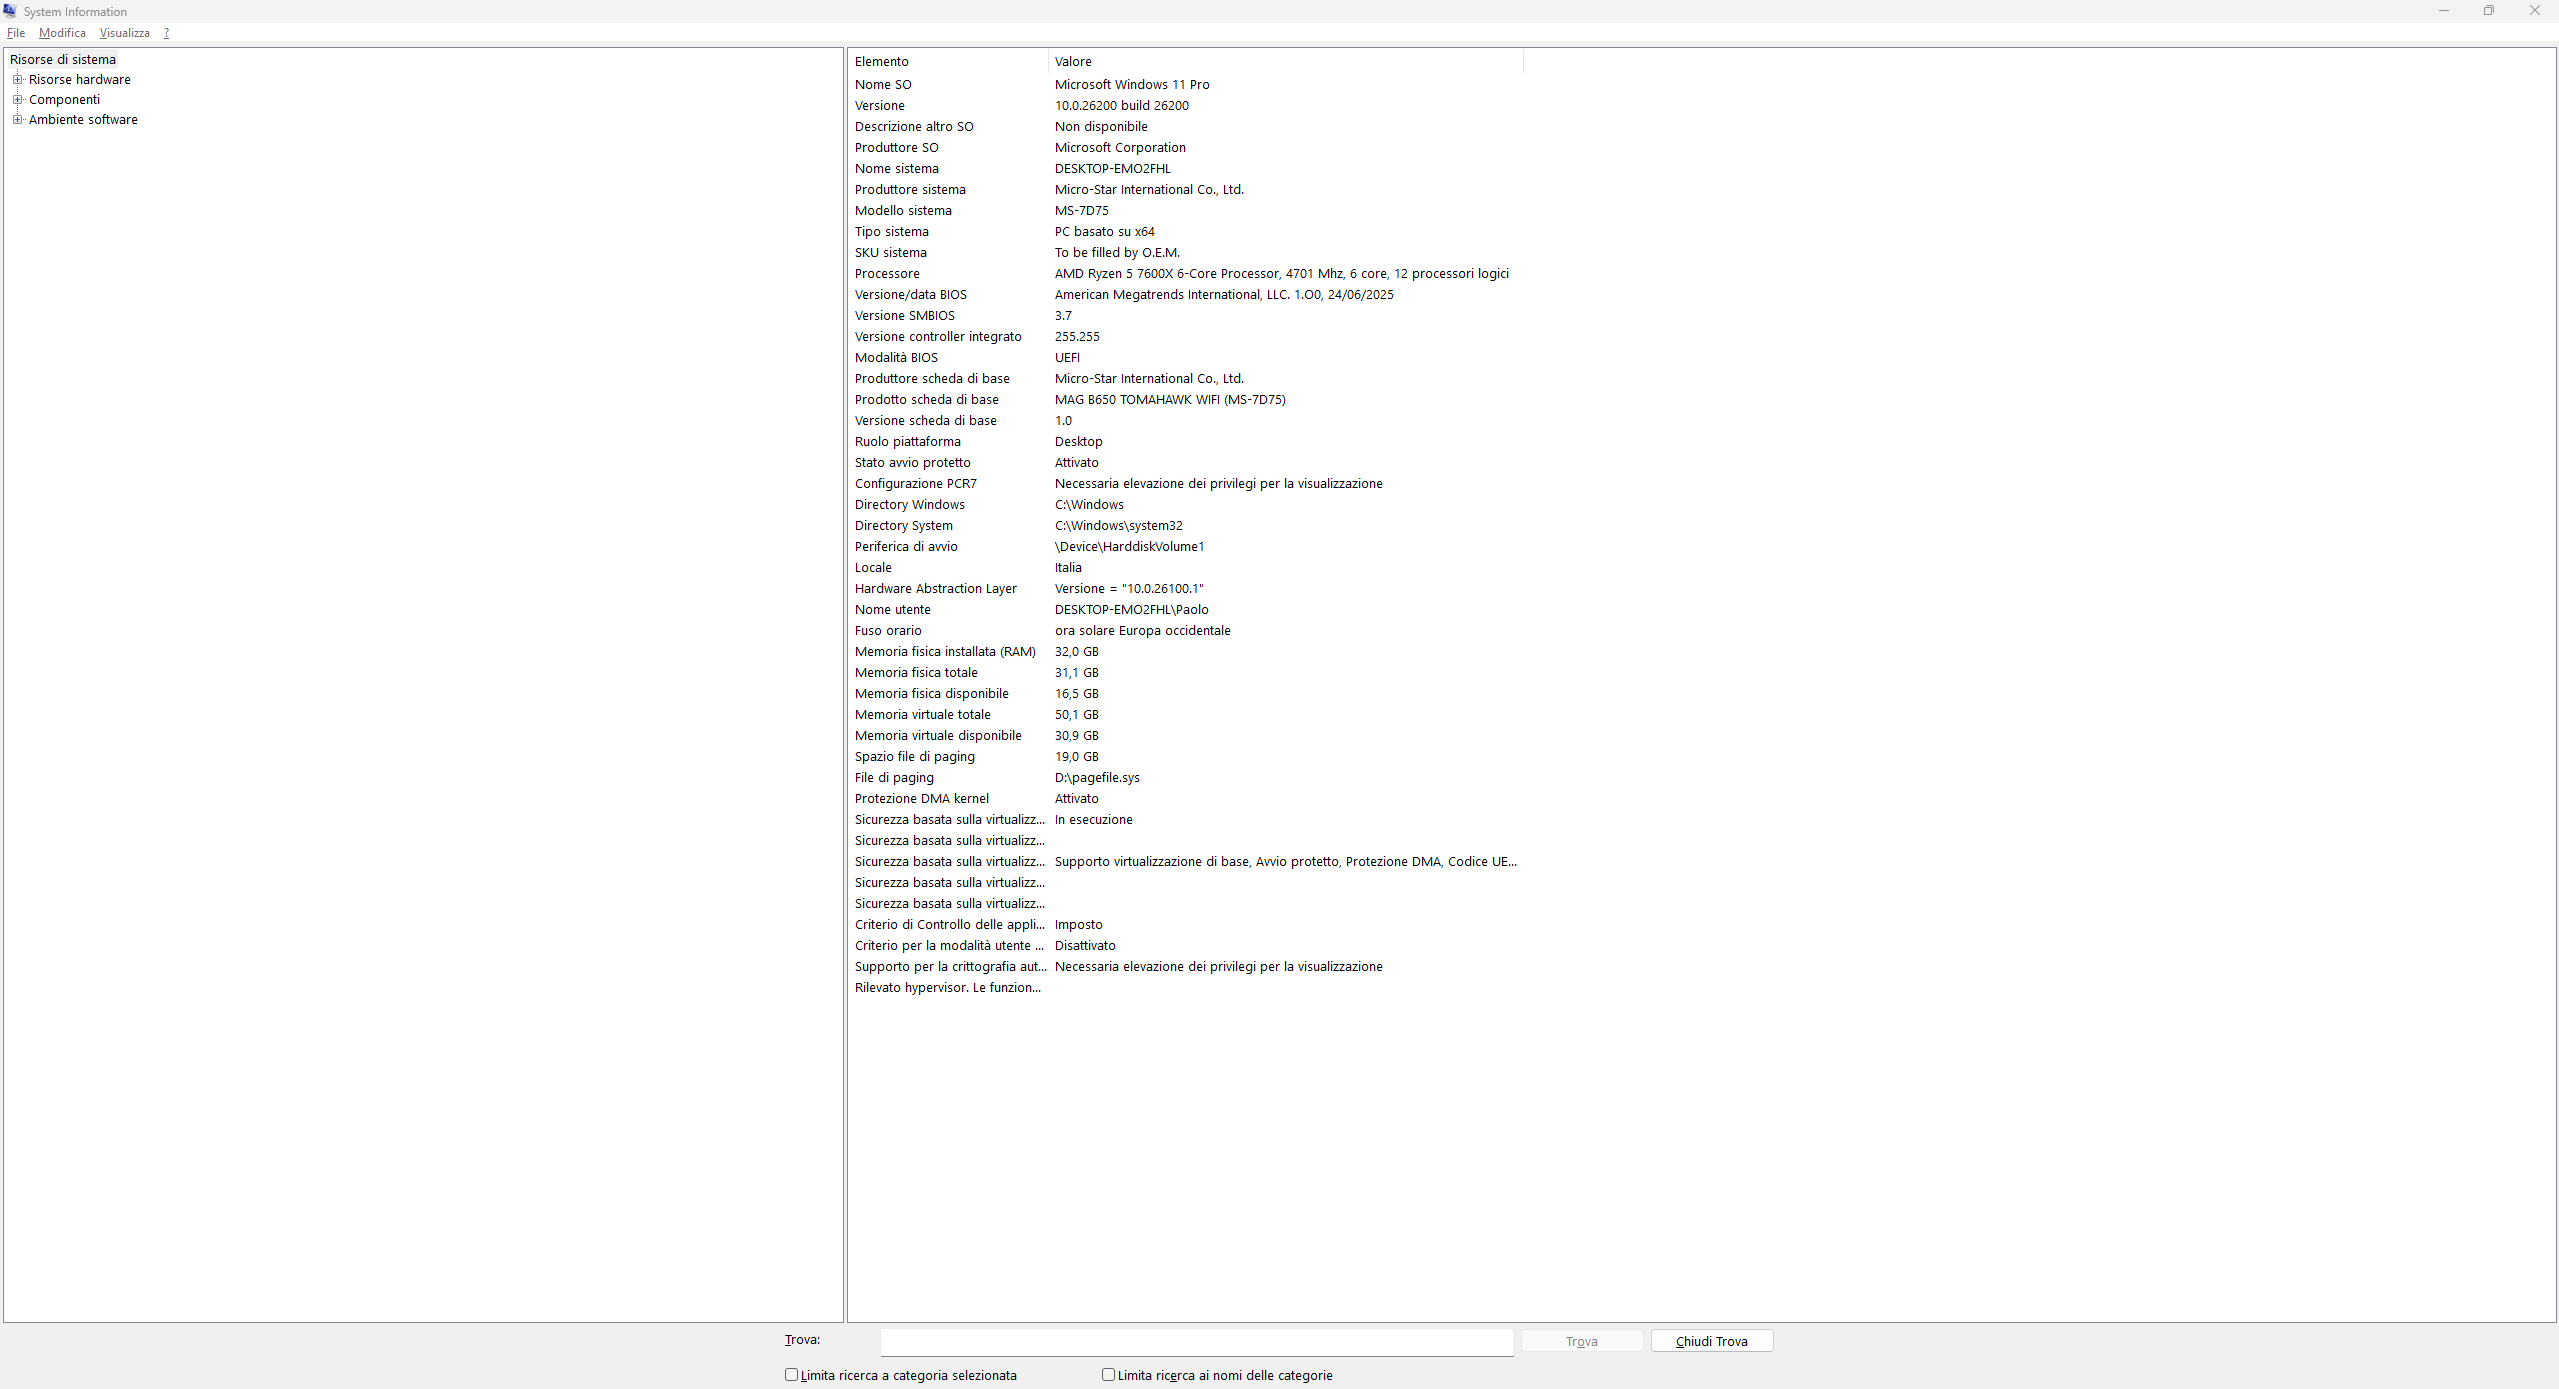Select the Processore row label
This screenshot has width=2559, height=1389.
[887, 274]
